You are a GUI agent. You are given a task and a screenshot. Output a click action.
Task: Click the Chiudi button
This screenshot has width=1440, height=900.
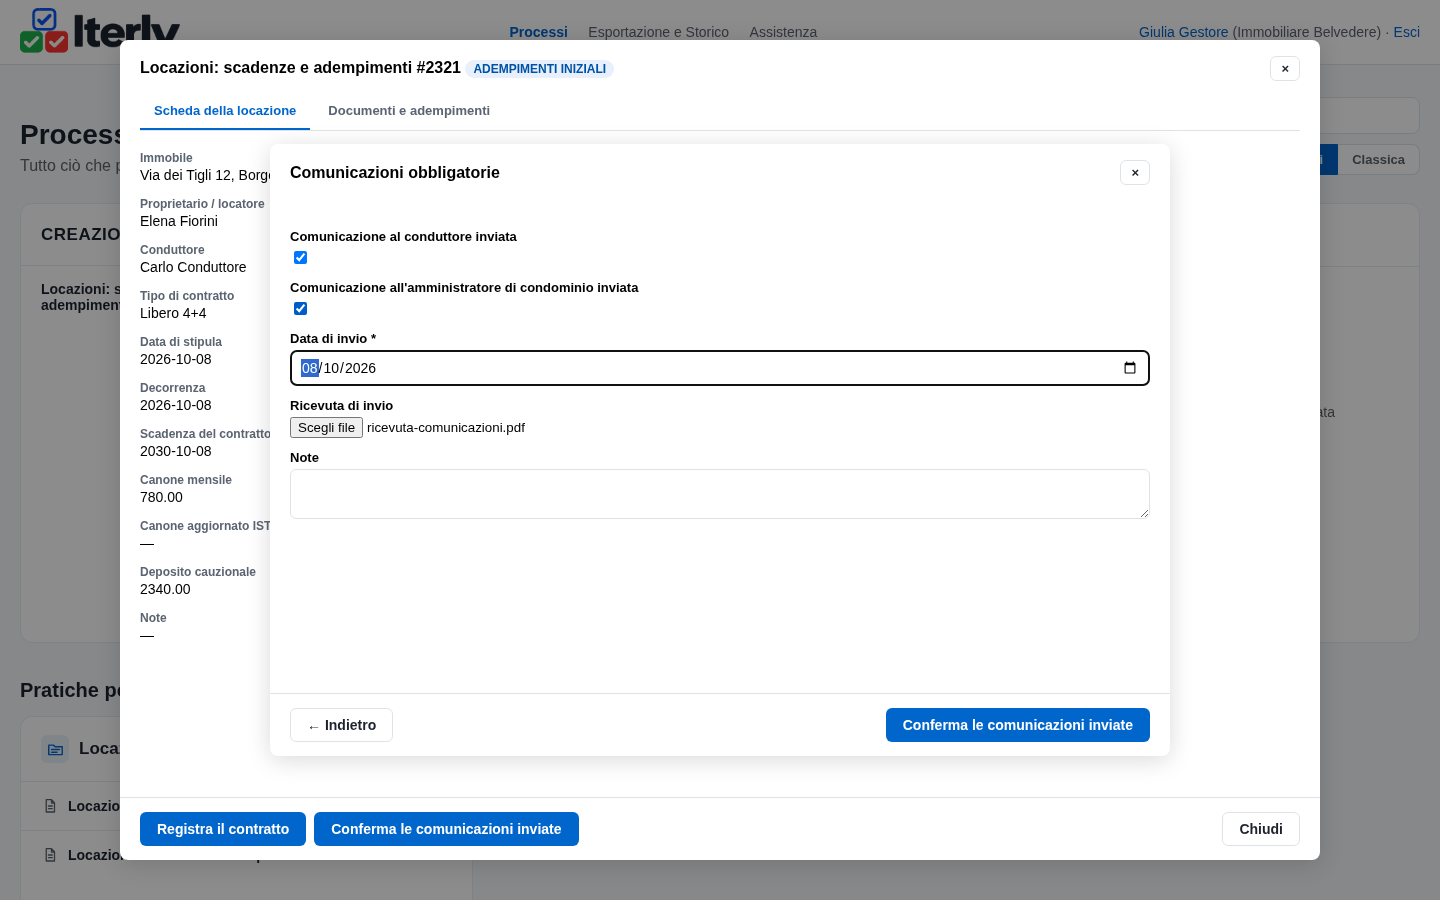pyautogui.click(x=1261, y=829)
